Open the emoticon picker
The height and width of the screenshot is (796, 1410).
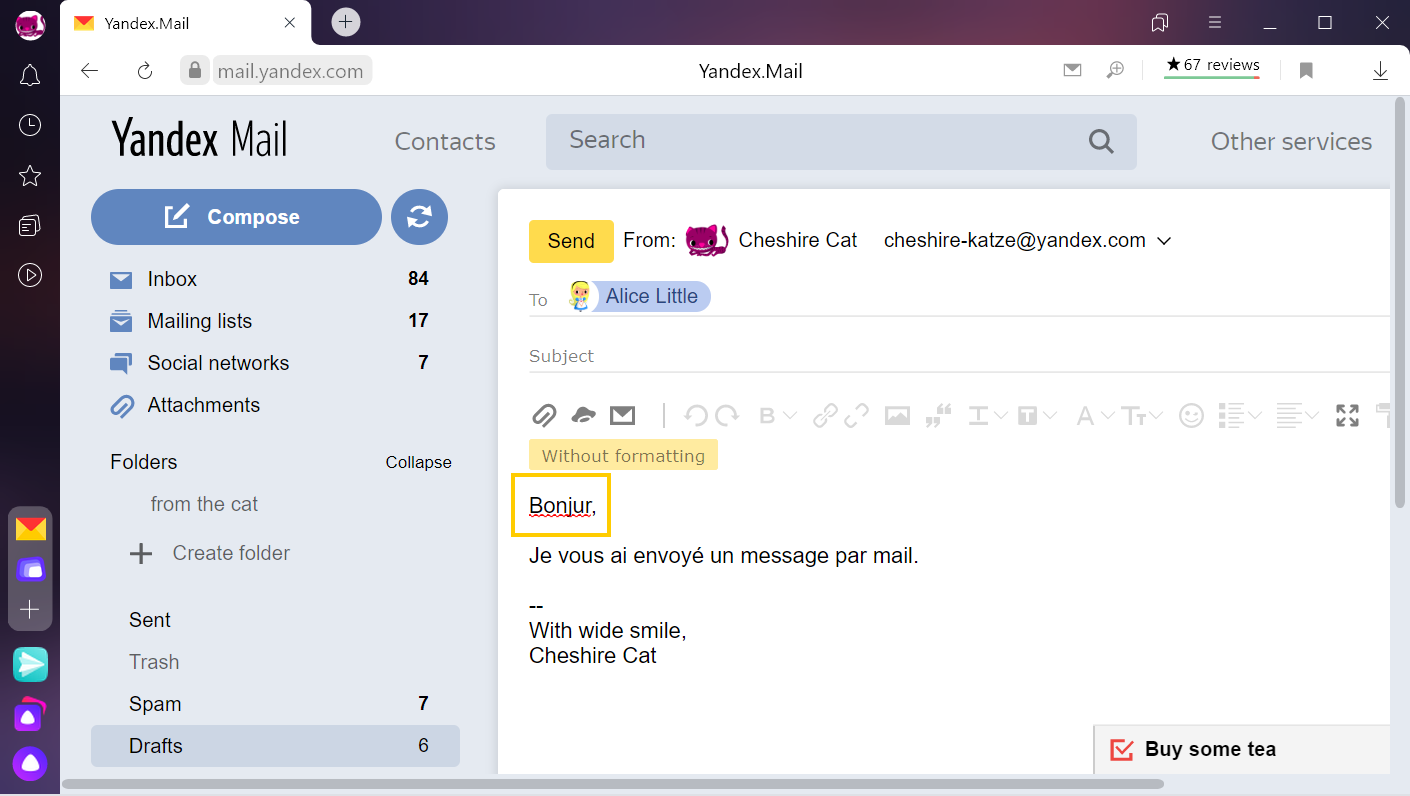click(x=1191, y=415)
